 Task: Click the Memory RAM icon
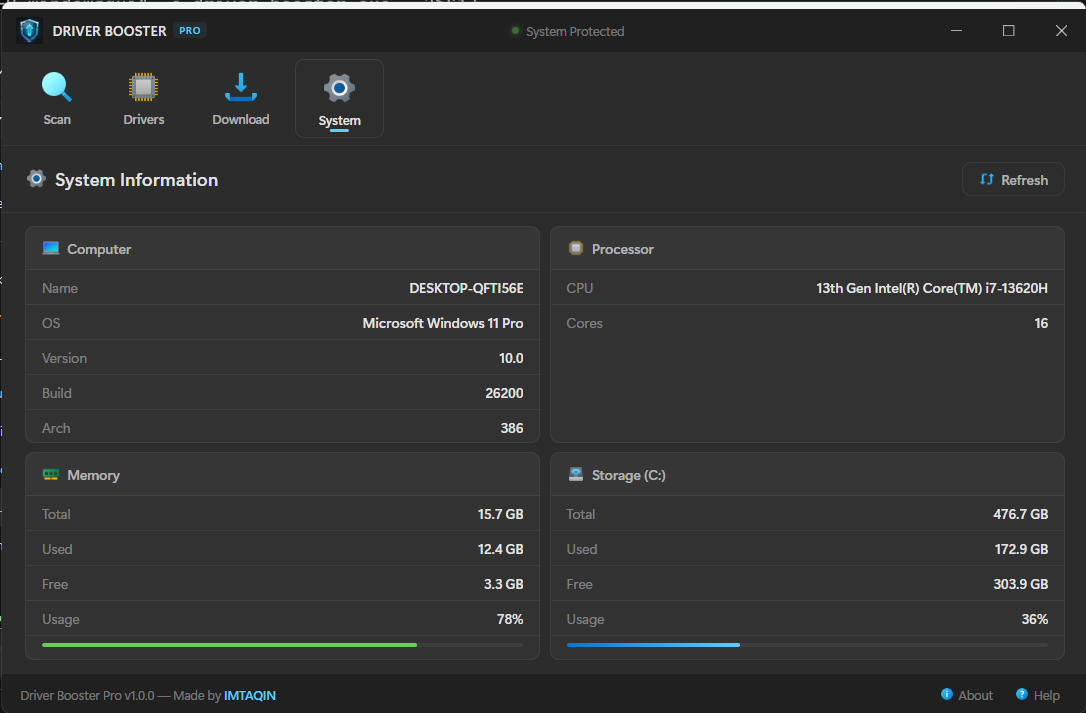(x=51, y=475)
